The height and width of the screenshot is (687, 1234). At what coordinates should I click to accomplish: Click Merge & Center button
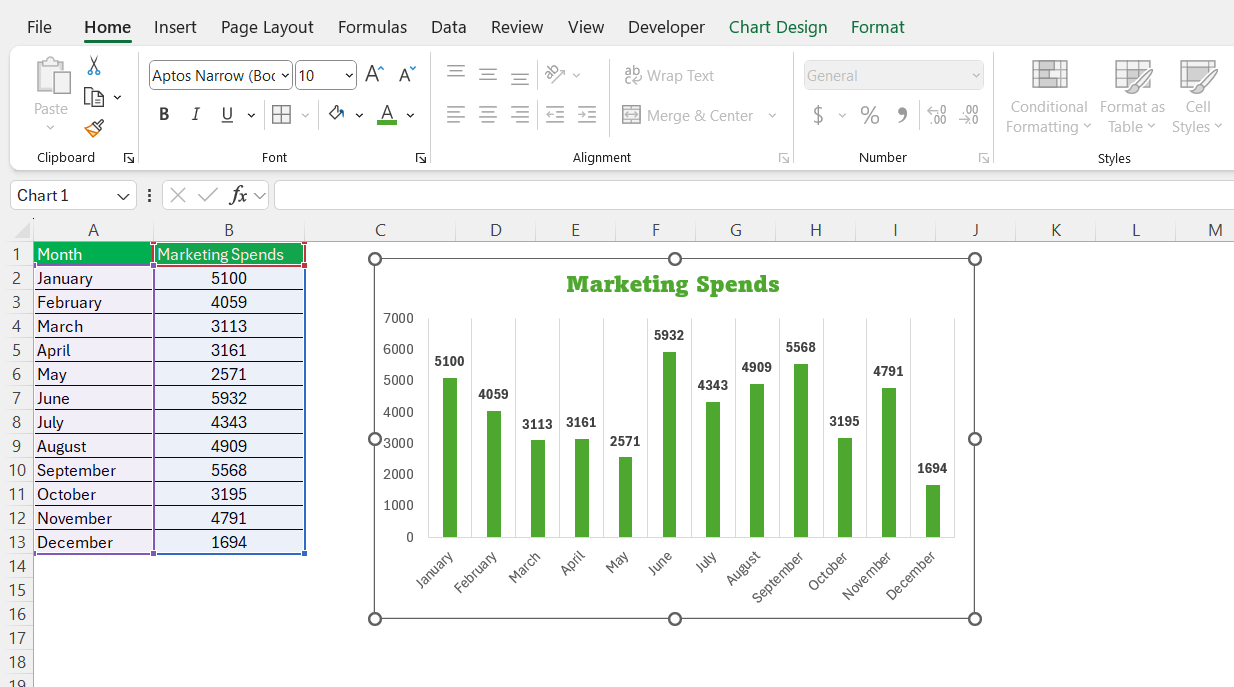[x=688, y=115]
